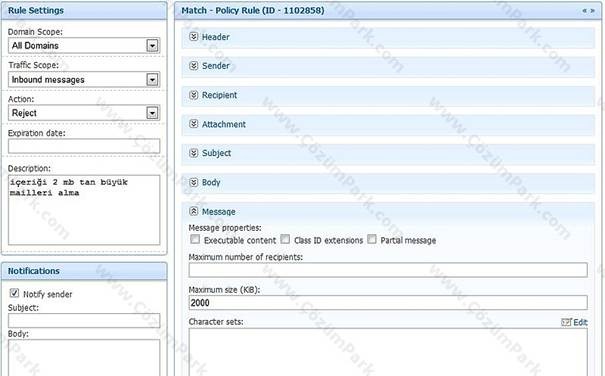The height and width of the screenshot is (376, 605).
Task: Click the Message section title
Action: [x=218, y=212]
